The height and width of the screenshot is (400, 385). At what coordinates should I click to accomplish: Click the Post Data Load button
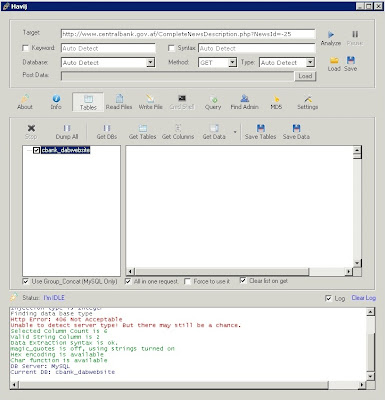pos(305,76)
